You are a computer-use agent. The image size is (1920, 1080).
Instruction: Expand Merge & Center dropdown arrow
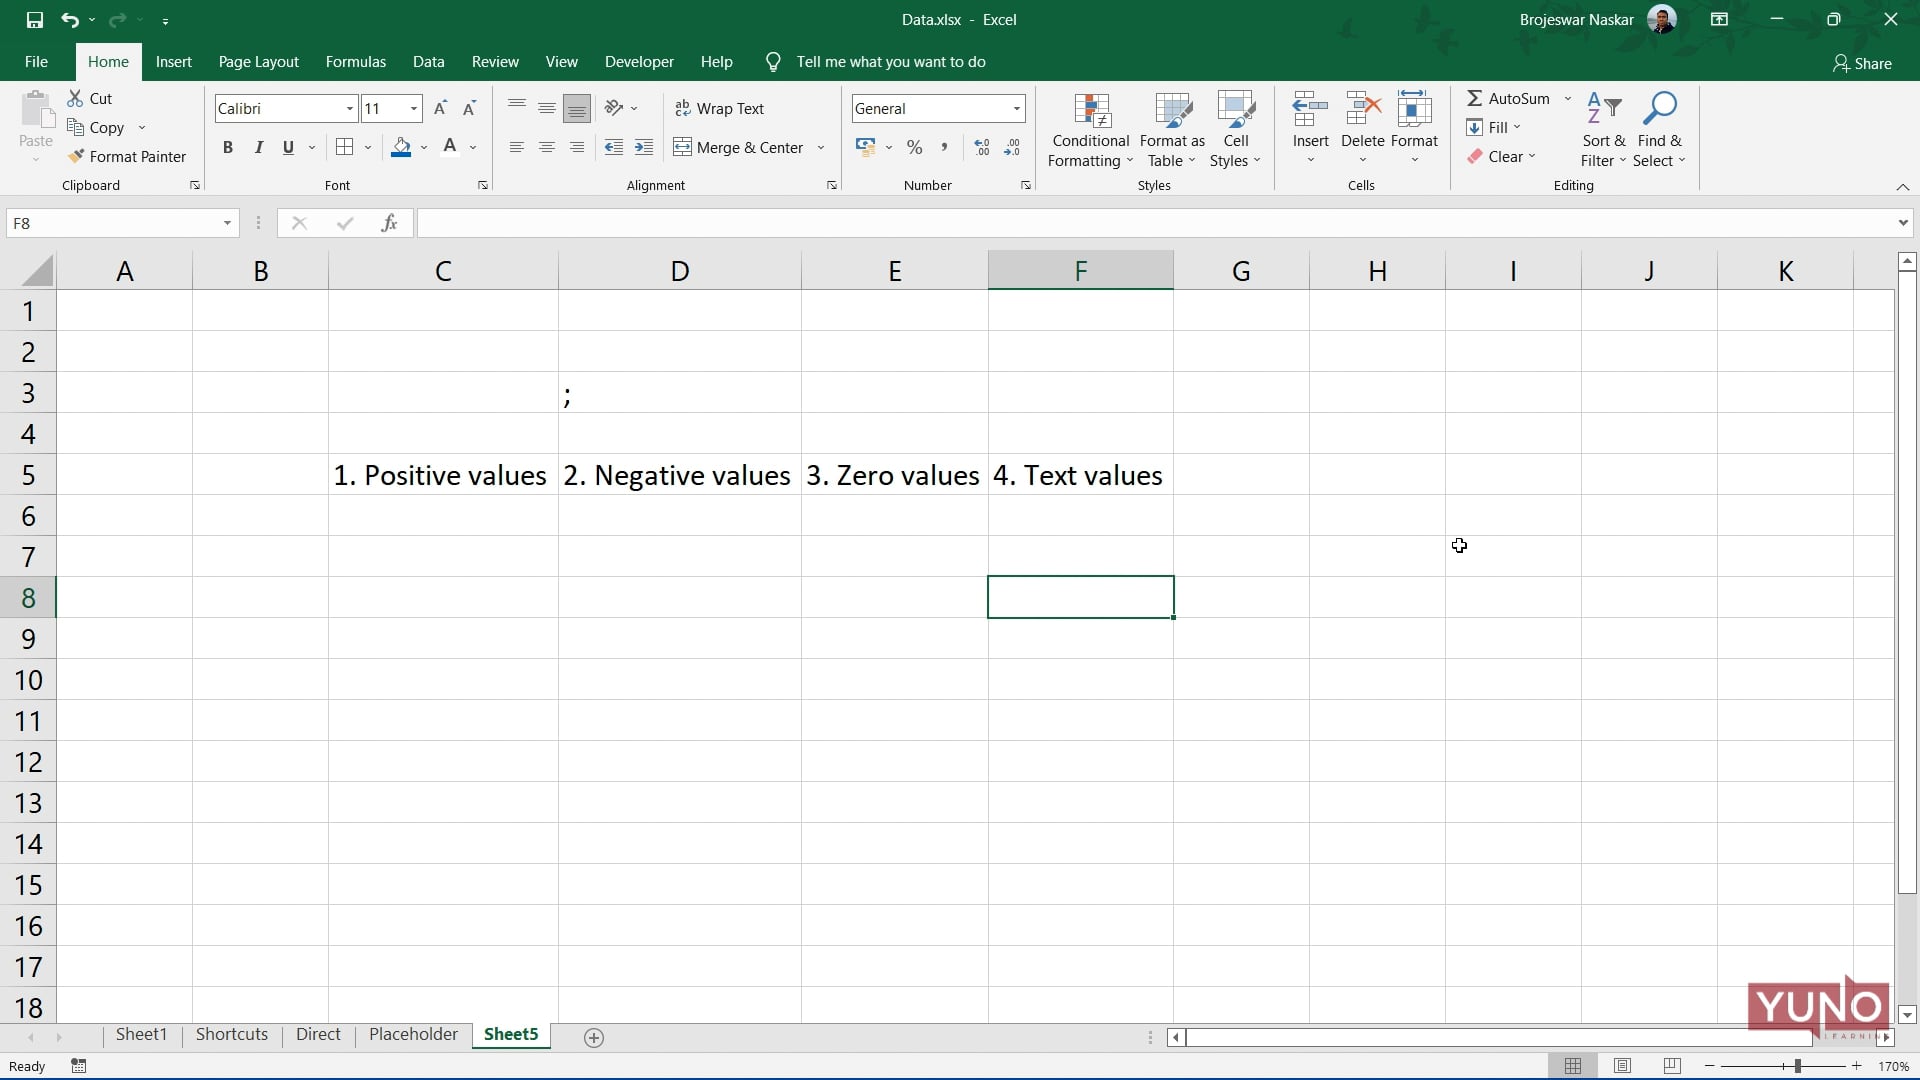[821, 147]
